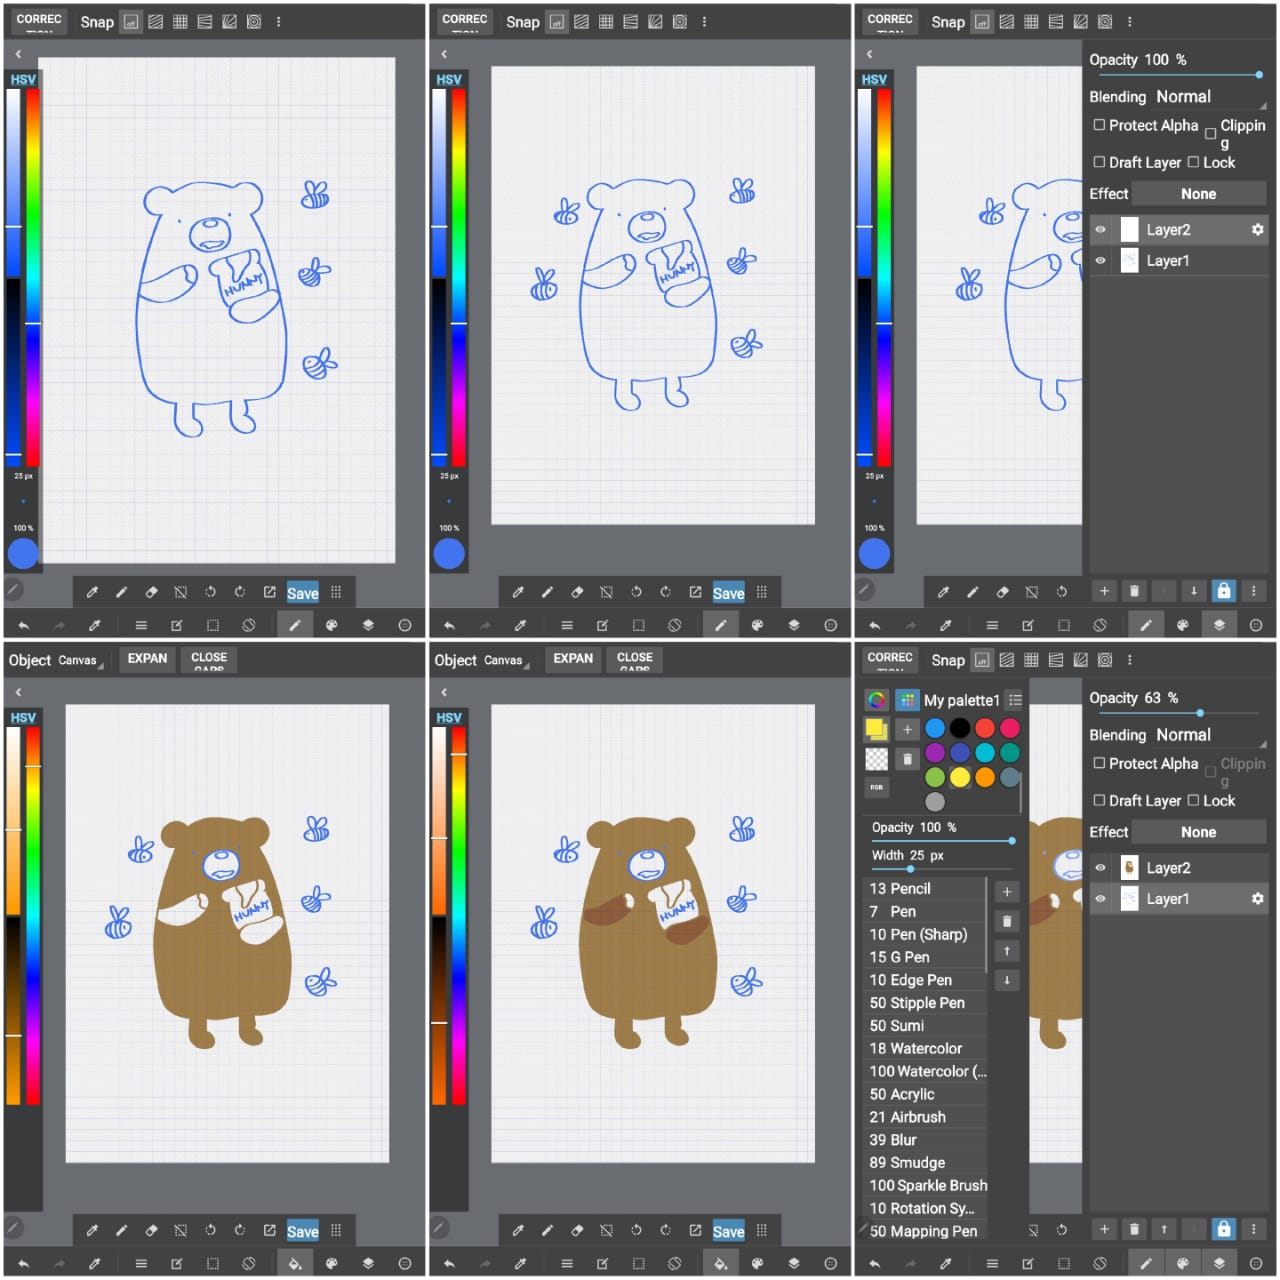The height and width of the screenshot is (1280, 1280).
Task: Tick Protect Alpha in the Opacity 63 panel
Action: 1099,763
